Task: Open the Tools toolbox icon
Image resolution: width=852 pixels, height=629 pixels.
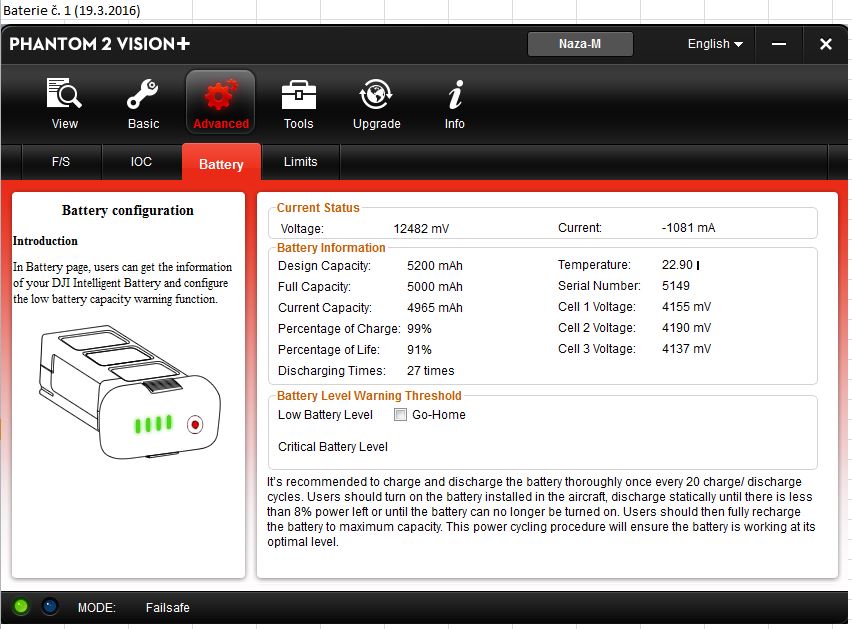Action: (x=298, y=104)
